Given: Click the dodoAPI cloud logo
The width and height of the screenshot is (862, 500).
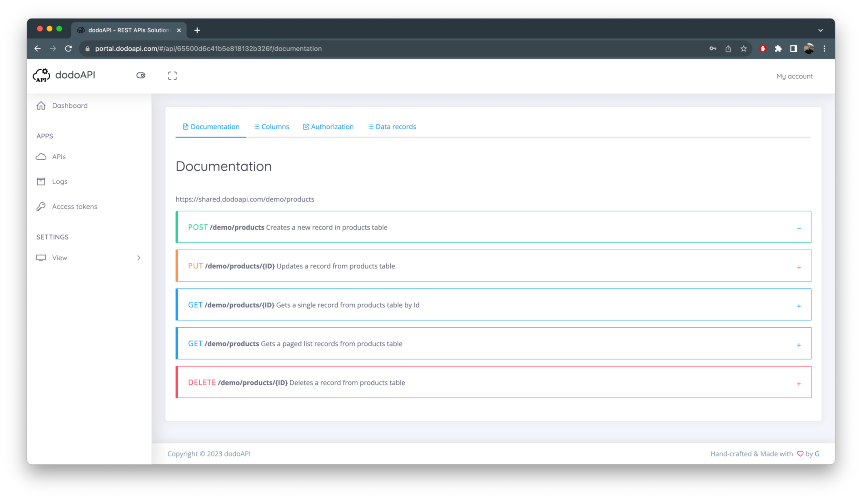Looking at the screenshot, I should (x=42, y=75).
